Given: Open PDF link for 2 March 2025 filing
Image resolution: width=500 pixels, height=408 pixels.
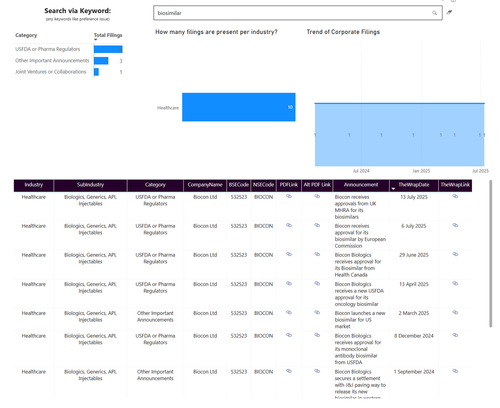Looking at the screenshot, I should pyautogui.click(x=289, y=313).
